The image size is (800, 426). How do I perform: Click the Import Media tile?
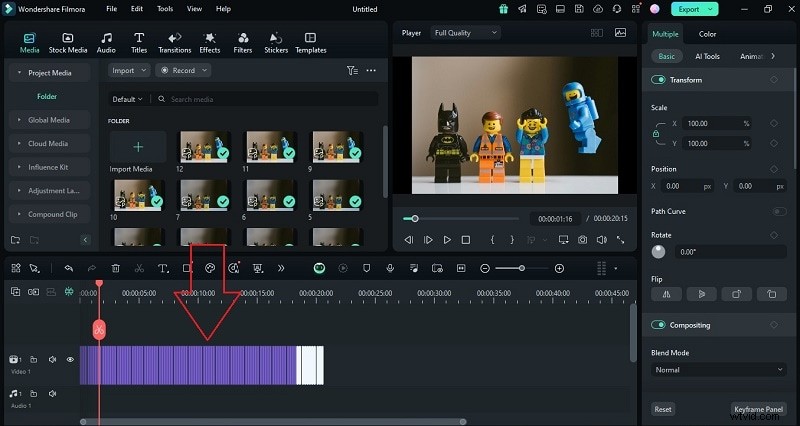click(x=138, y=147)
